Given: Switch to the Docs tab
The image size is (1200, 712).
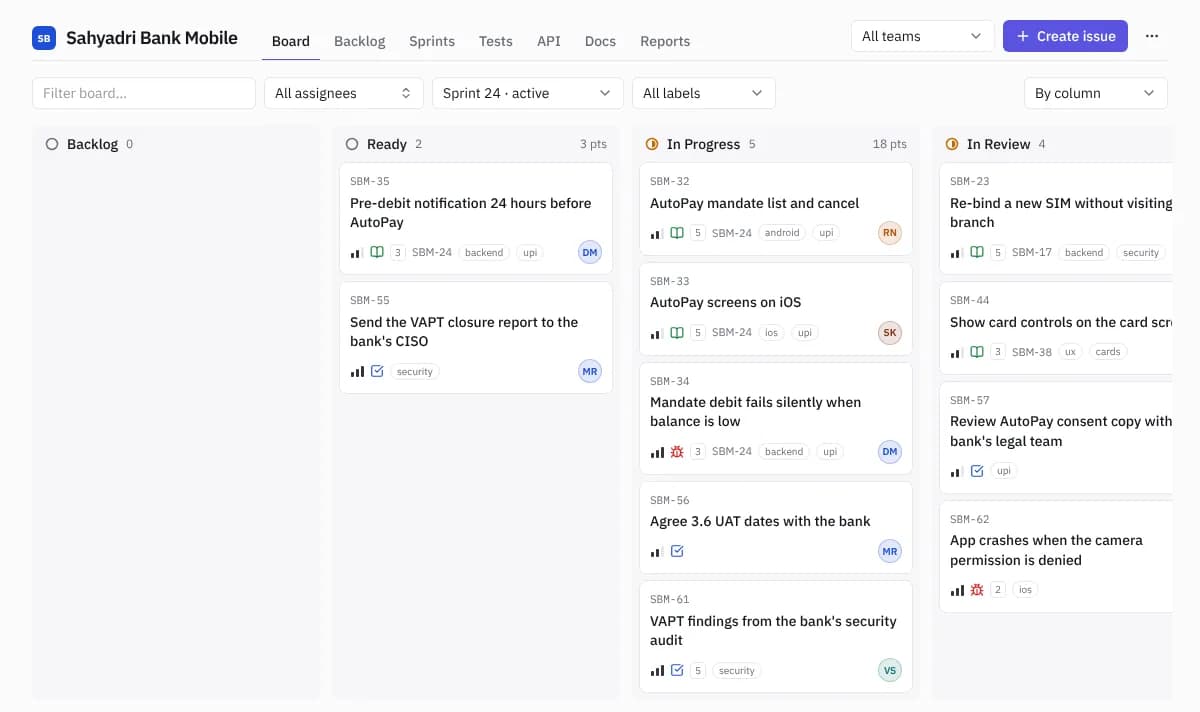Looking at the screenshot, I should 600,41.
